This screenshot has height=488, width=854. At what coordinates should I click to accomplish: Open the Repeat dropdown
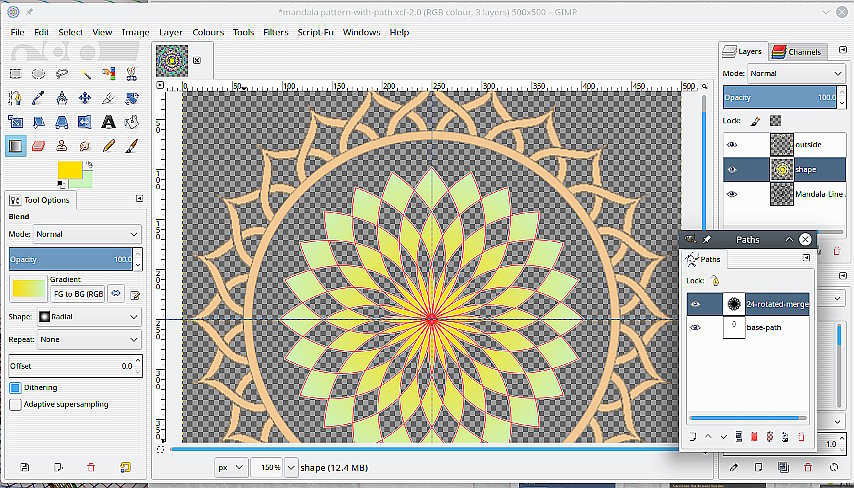(x=89, y=339)
